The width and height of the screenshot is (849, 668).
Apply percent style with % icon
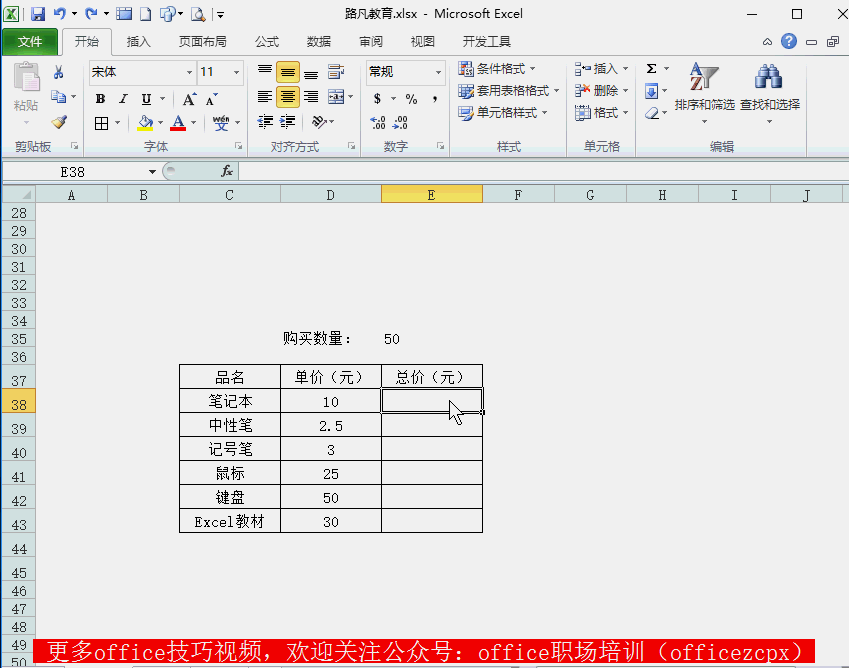[x=412, y=100]
